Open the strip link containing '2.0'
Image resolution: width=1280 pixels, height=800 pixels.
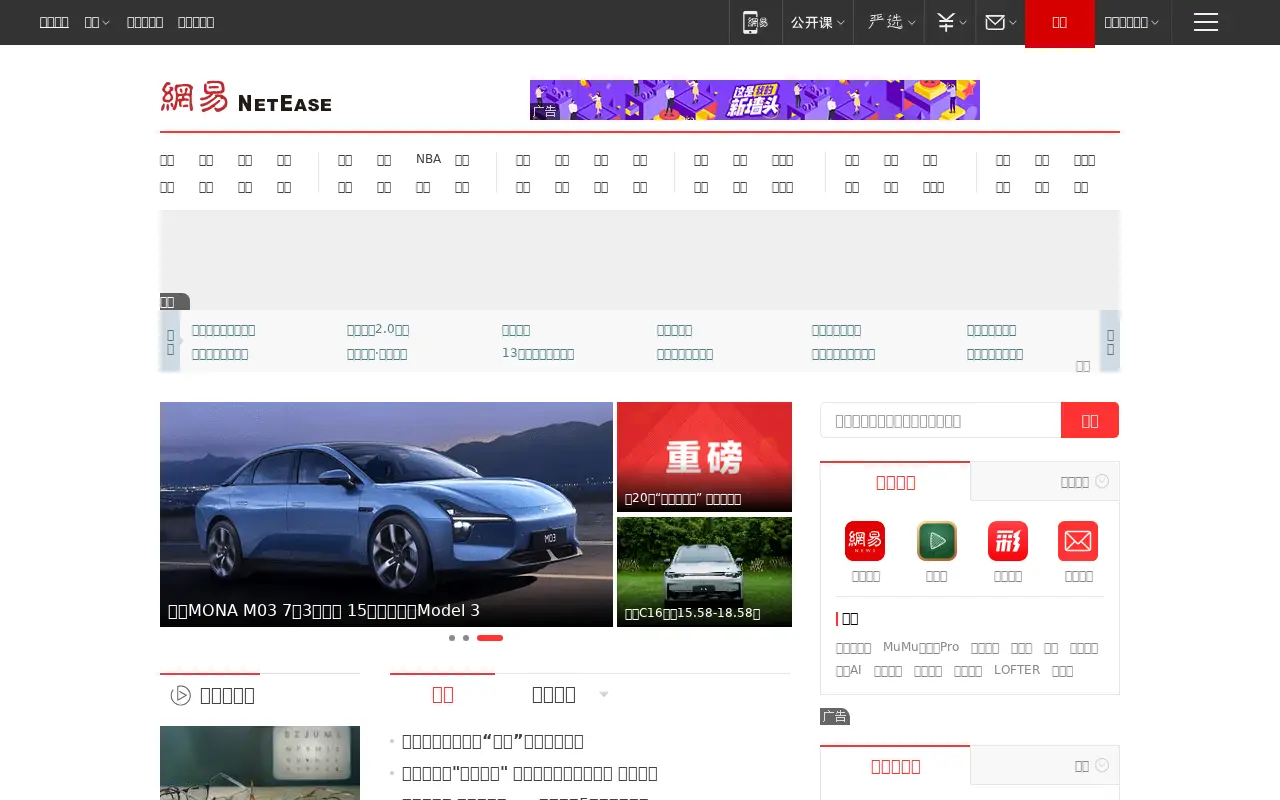(x=378, y=330)
